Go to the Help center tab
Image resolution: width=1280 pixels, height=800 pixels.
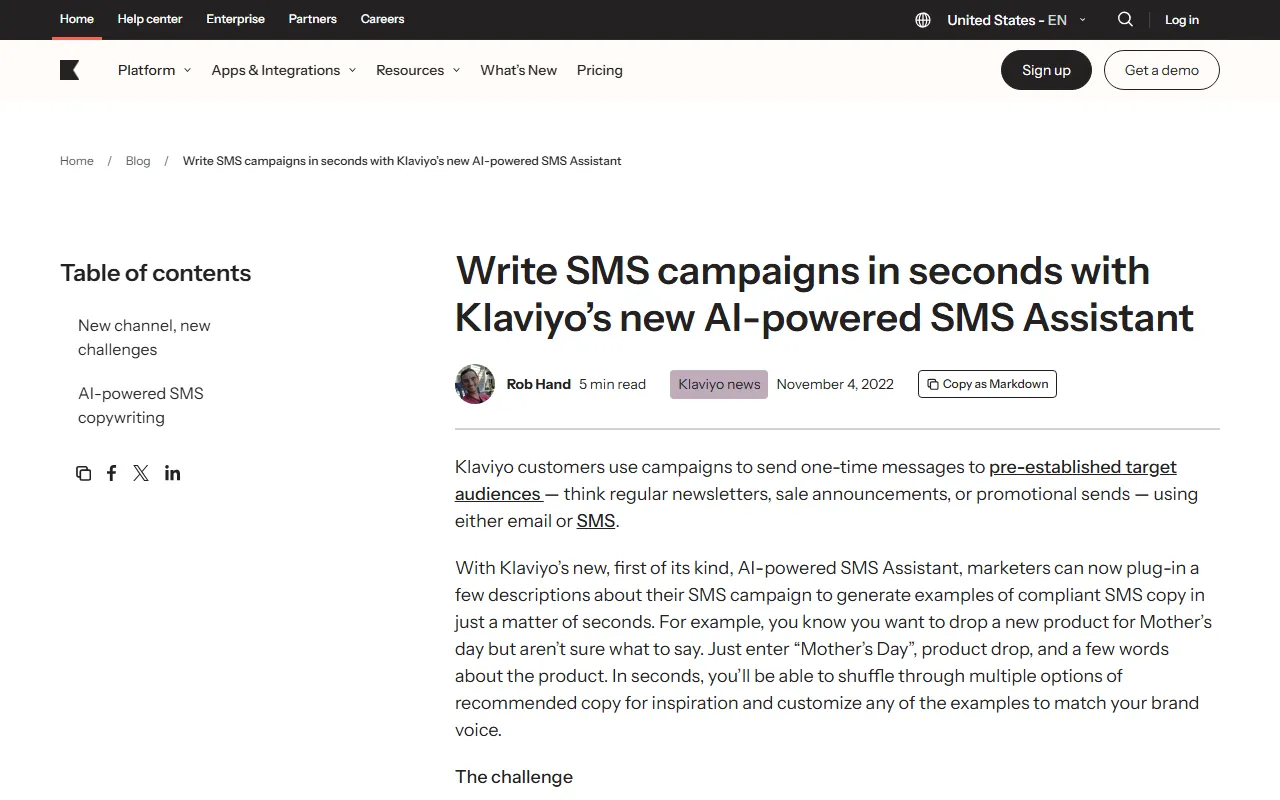click(150, 19)
